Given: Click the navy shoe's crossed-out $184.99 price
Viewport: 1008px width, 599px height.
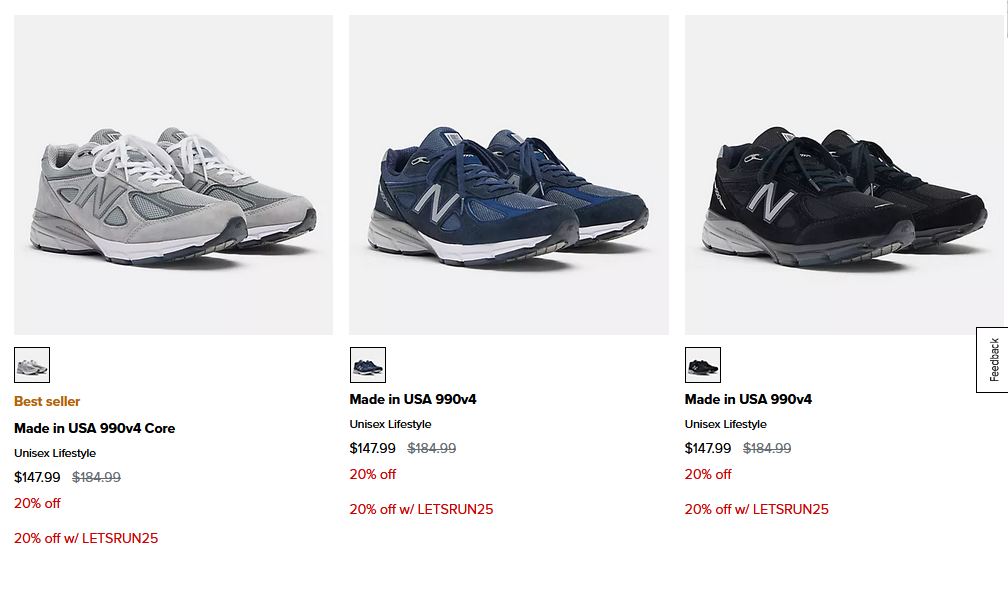Looking at the screenshot, I should (x=432, y=448).
